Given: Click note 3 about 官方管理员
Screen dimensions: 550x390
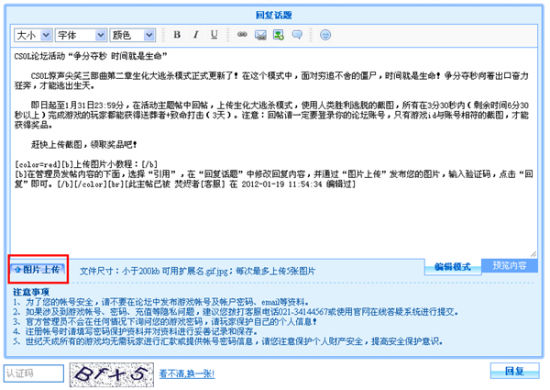Looking at the screenshot, I should 165,322.
